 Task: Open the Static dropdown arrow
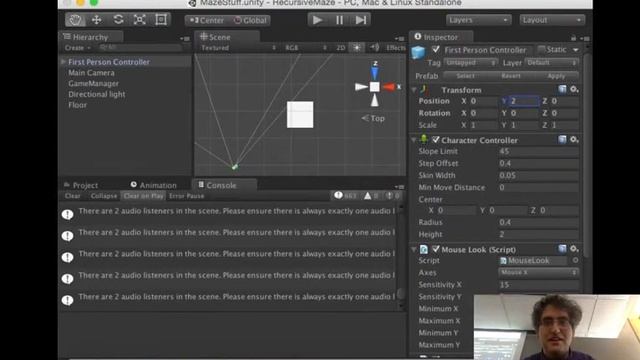(576, 50)
